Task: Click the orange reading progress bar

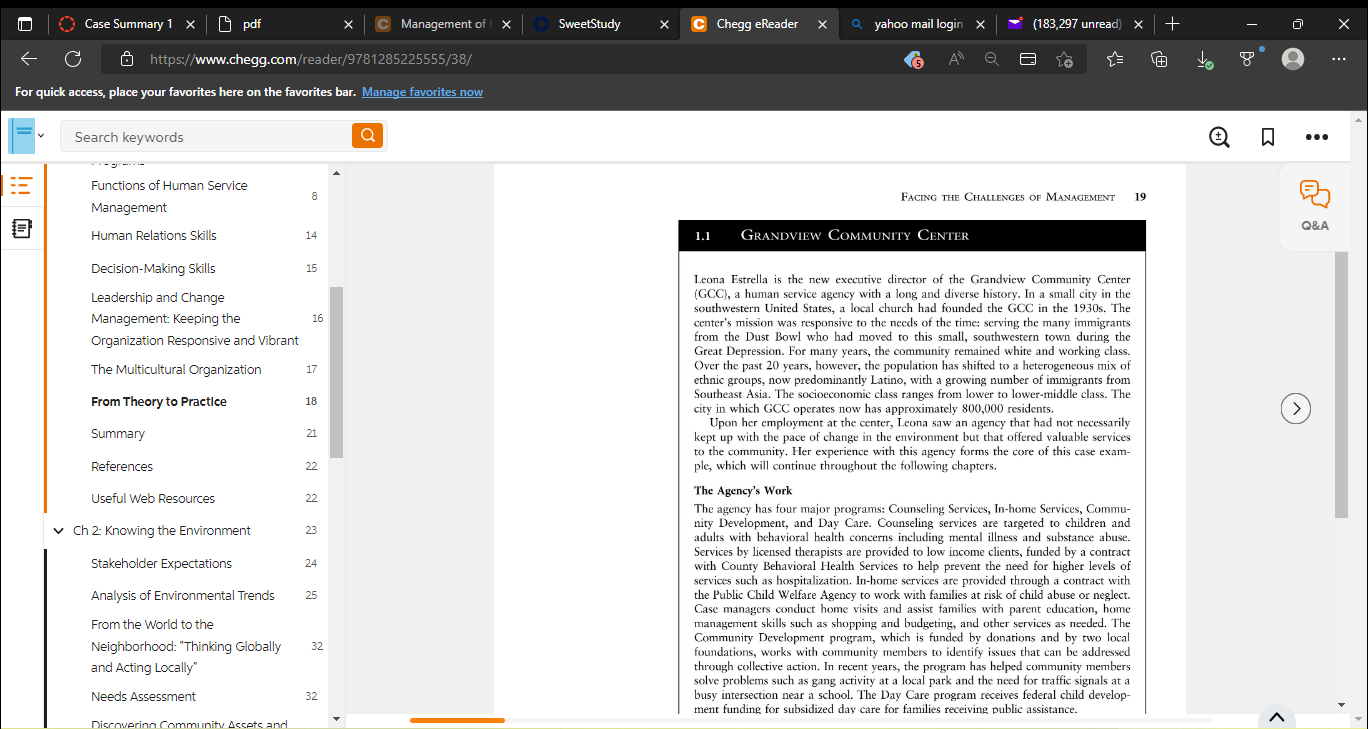Action: (x=457, y=720)
